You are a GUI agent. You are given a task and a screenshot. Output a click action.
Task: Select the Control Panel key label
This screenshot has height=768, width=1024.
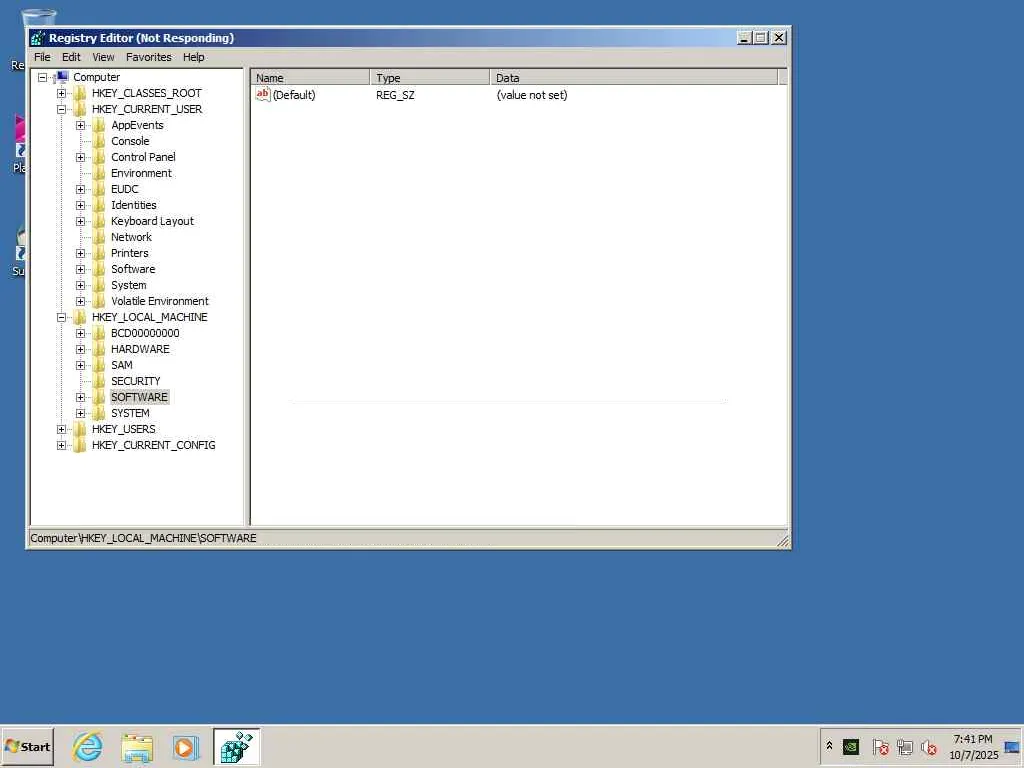tap(143, 157)
